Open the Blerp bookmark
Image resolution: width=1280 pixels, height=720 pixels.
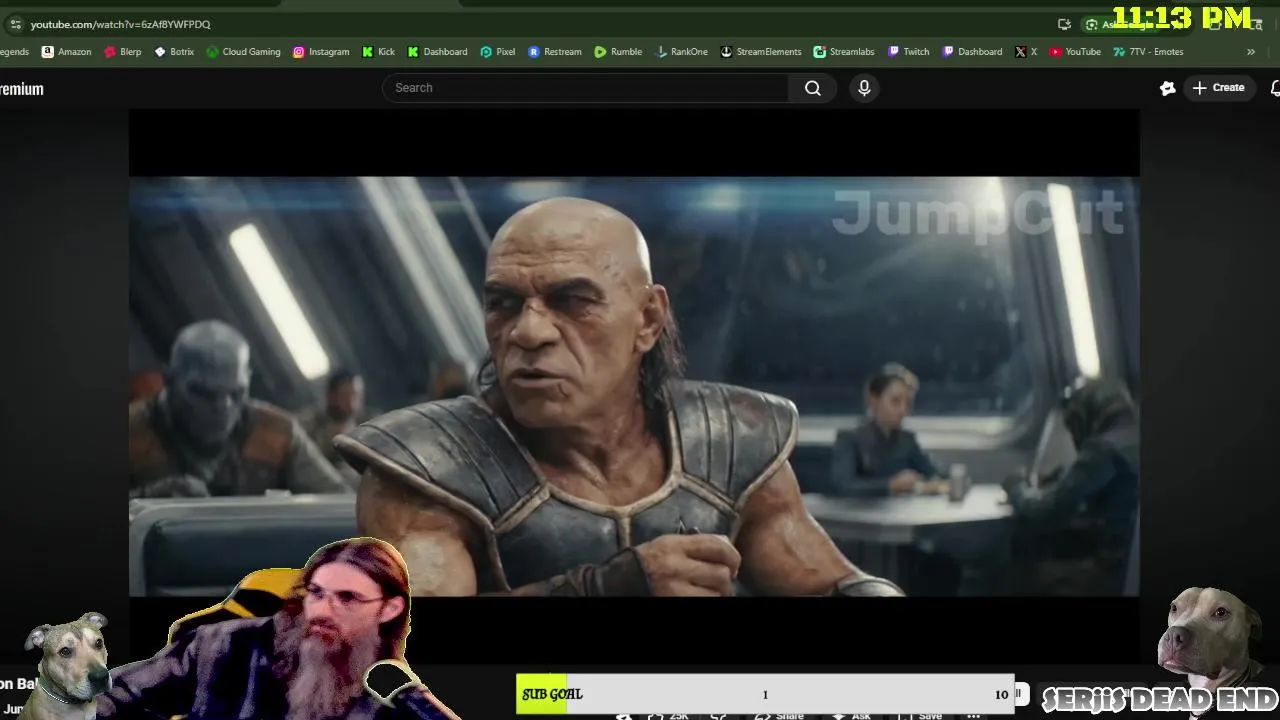coord(123,52)
